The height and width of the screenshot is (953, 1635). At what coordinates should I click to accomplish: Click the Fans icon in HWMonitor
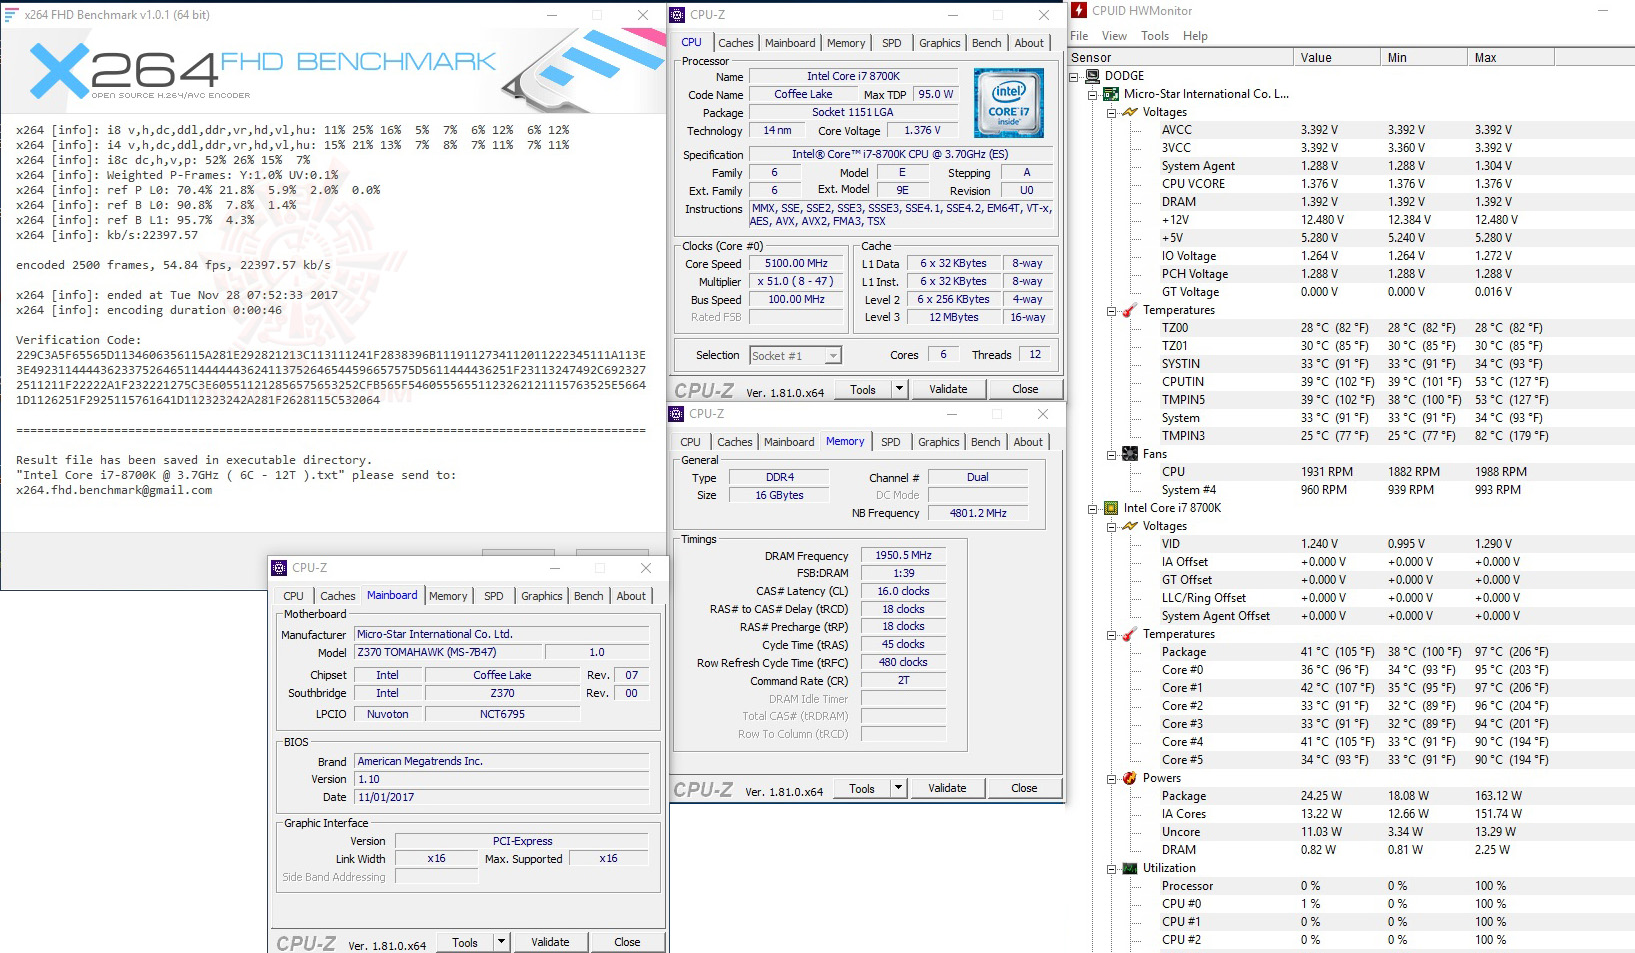pyautogui.click(x=1130, y=454)
